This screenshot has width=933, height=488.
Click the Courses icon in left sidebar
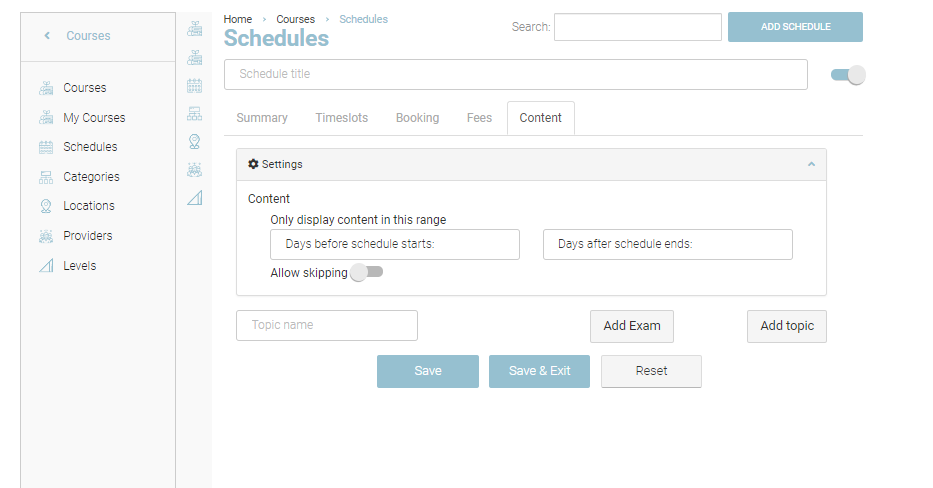click(45, 88)
